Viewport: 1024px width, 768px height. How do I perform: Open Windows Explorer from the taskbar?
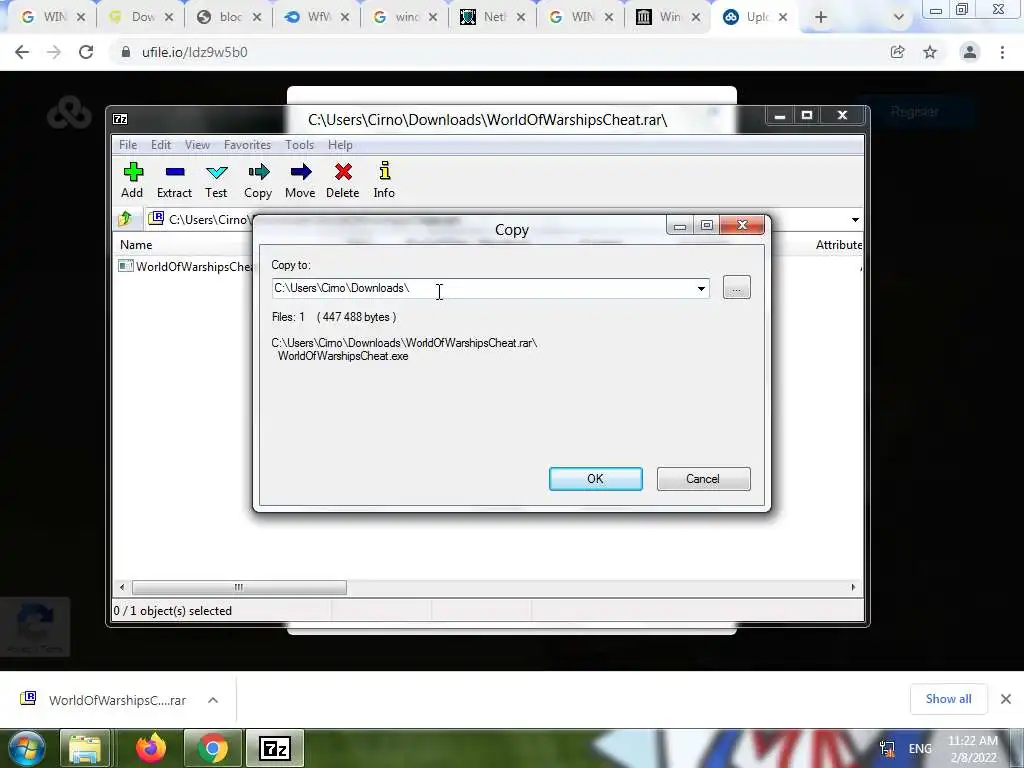pos(85,748)
